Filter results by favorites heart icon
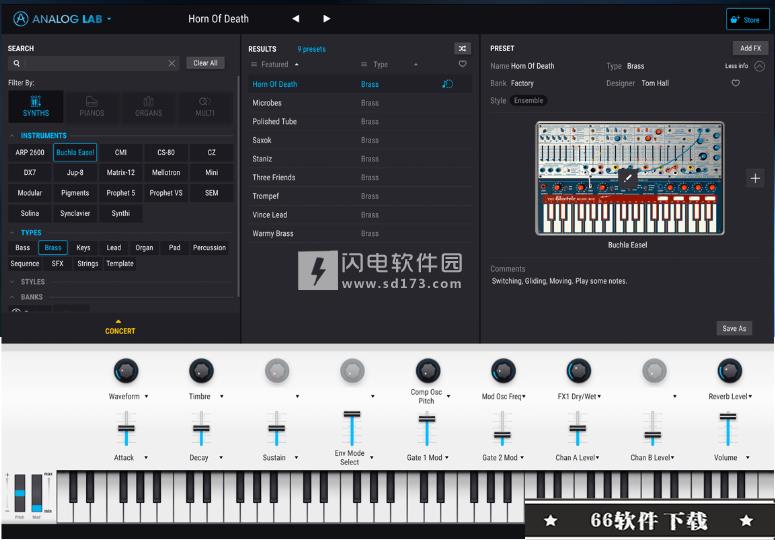This screenshot has width=775, height=540. pos(463,64)
